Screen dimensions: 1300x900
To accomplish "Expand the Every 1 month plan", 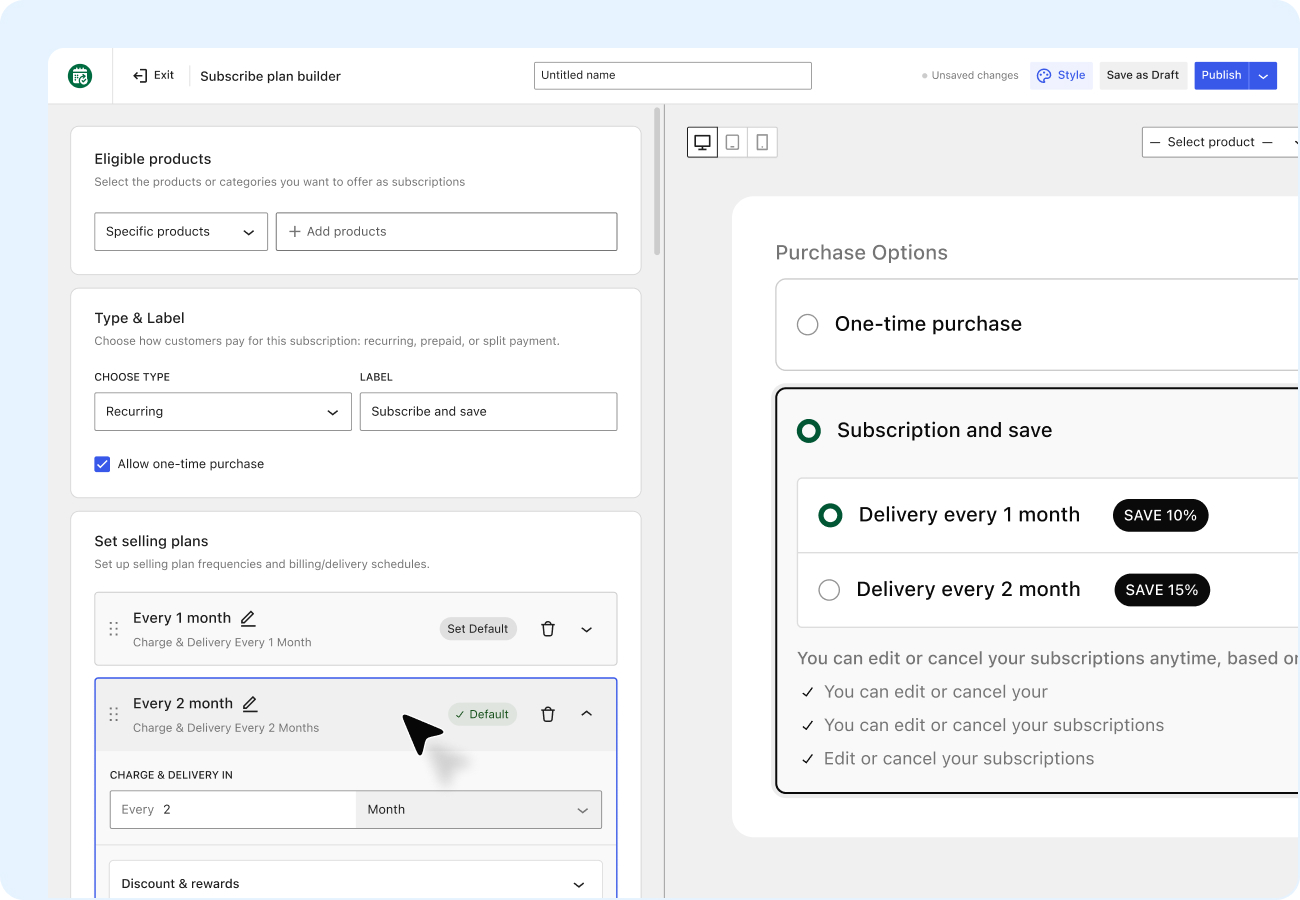I will click(587, 629).
